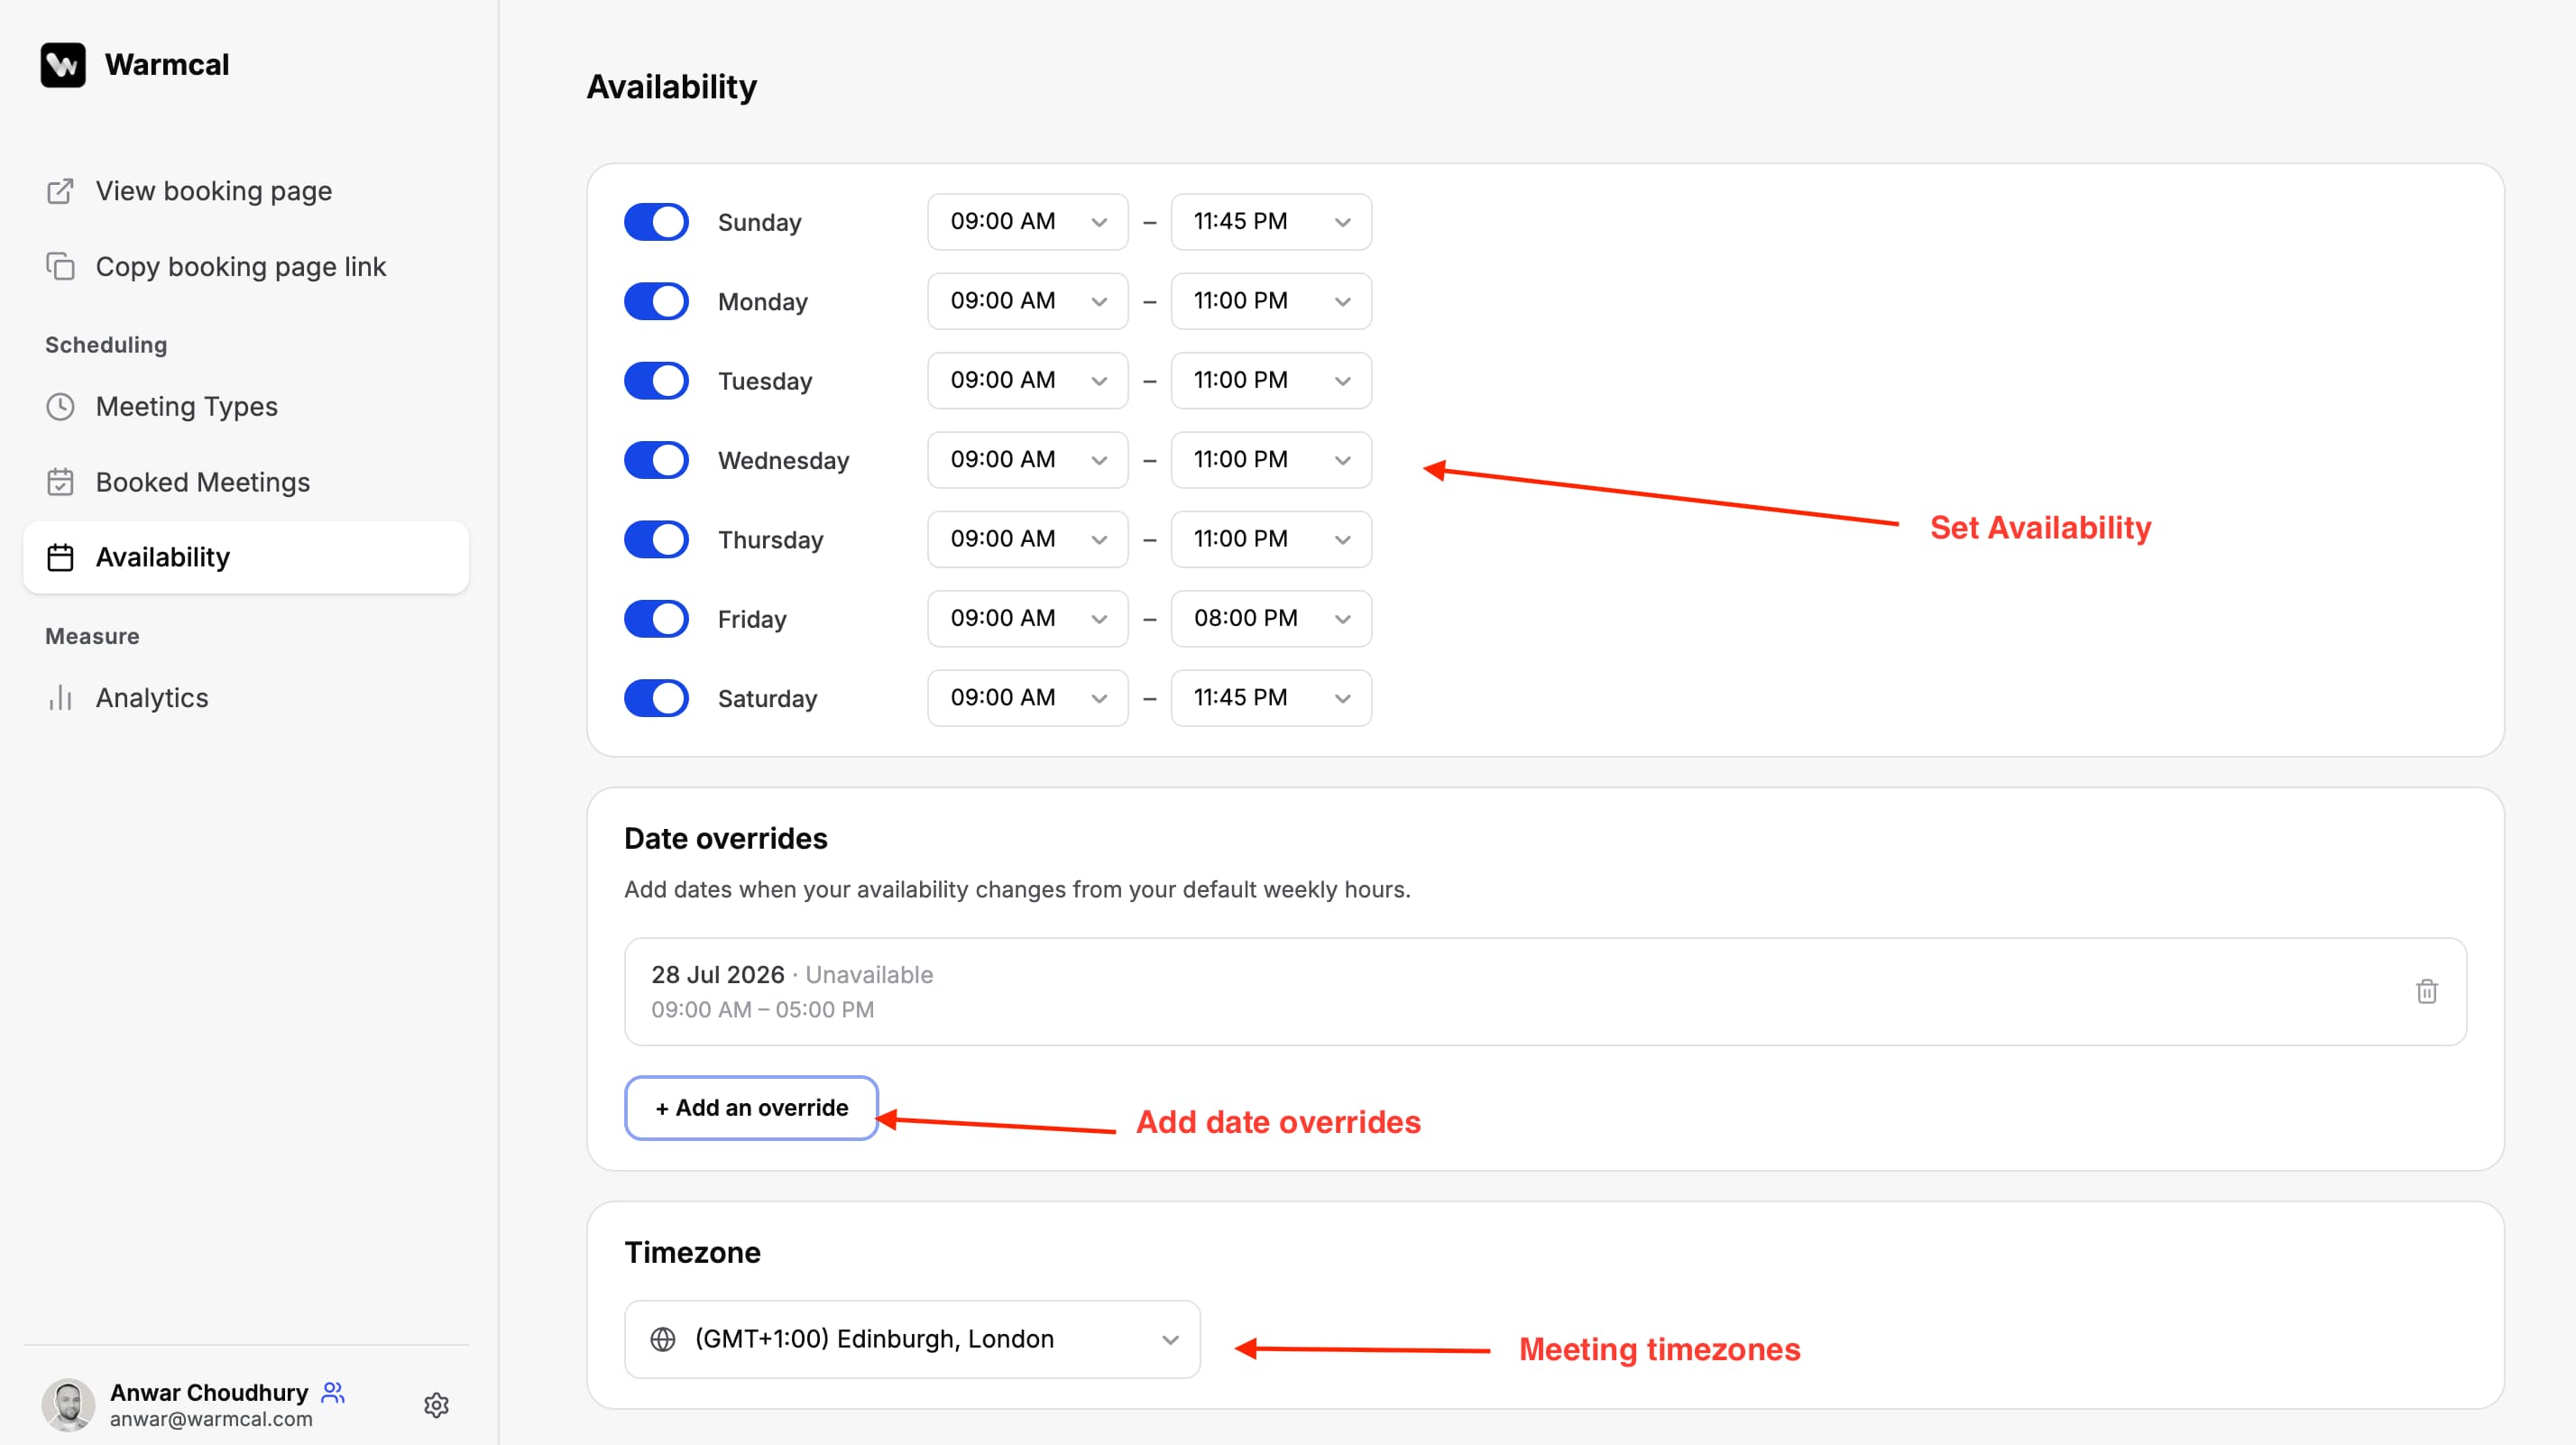Click the Availability page title
This screenshot has width=2576, height=1445.
(x=672, y=87)
